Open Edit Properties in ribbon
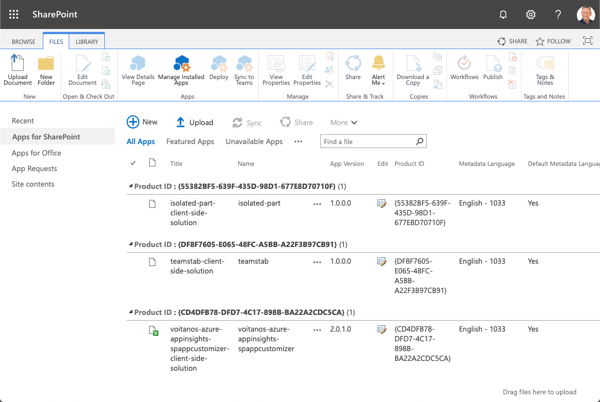The height and width of the screenshot is (402, 600). point(307,70)
